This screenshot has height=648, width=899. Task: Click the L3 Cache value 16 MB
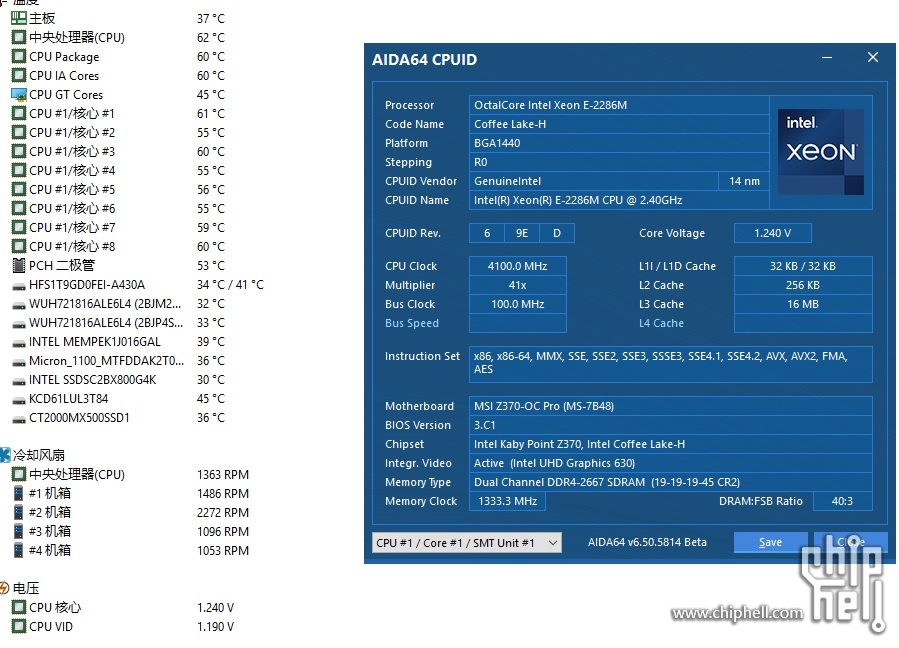[803, 304]
